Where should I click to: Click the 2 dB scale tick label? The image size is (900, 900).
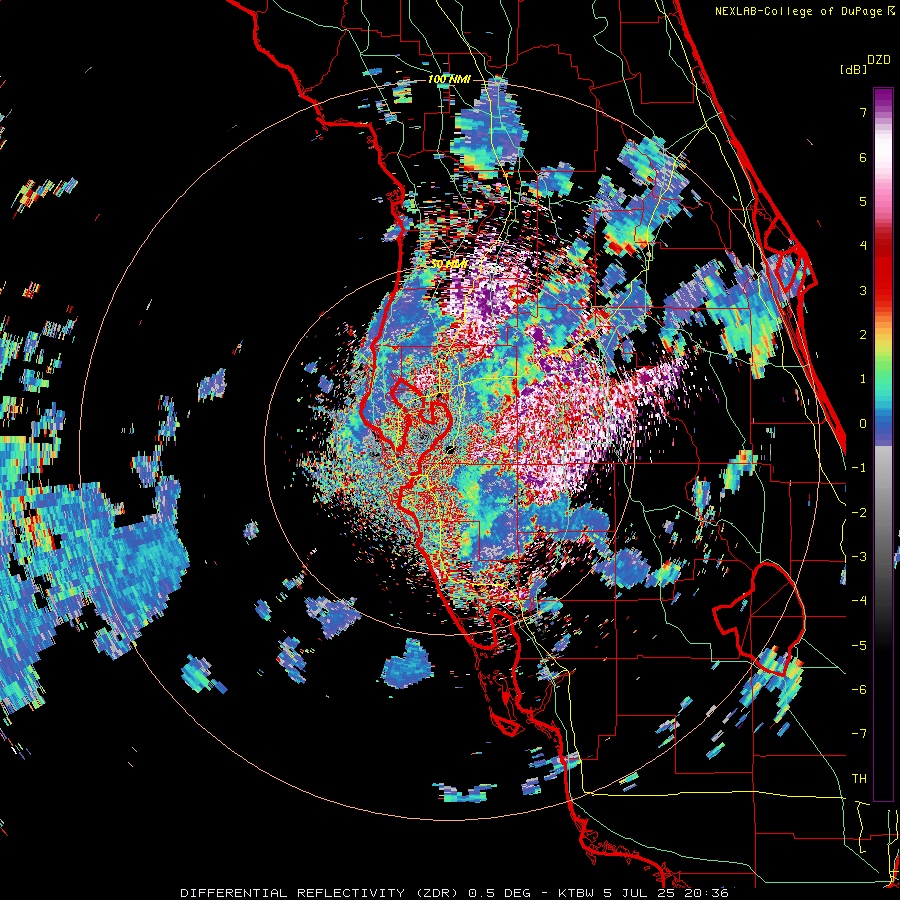pos(863,335)
